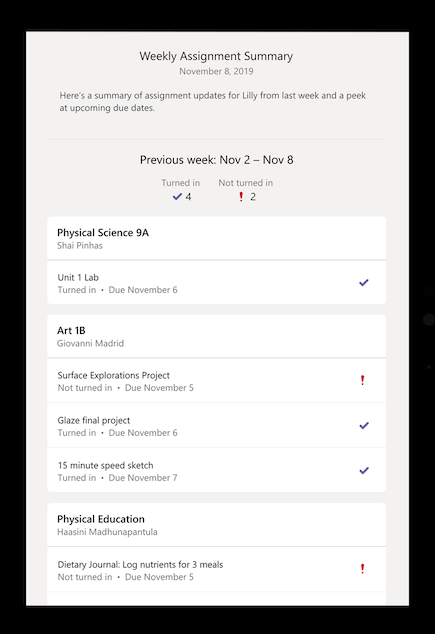
Task: Click the Previous week: Nov 2 – Nov 8 heading
Action: [217, 160]
